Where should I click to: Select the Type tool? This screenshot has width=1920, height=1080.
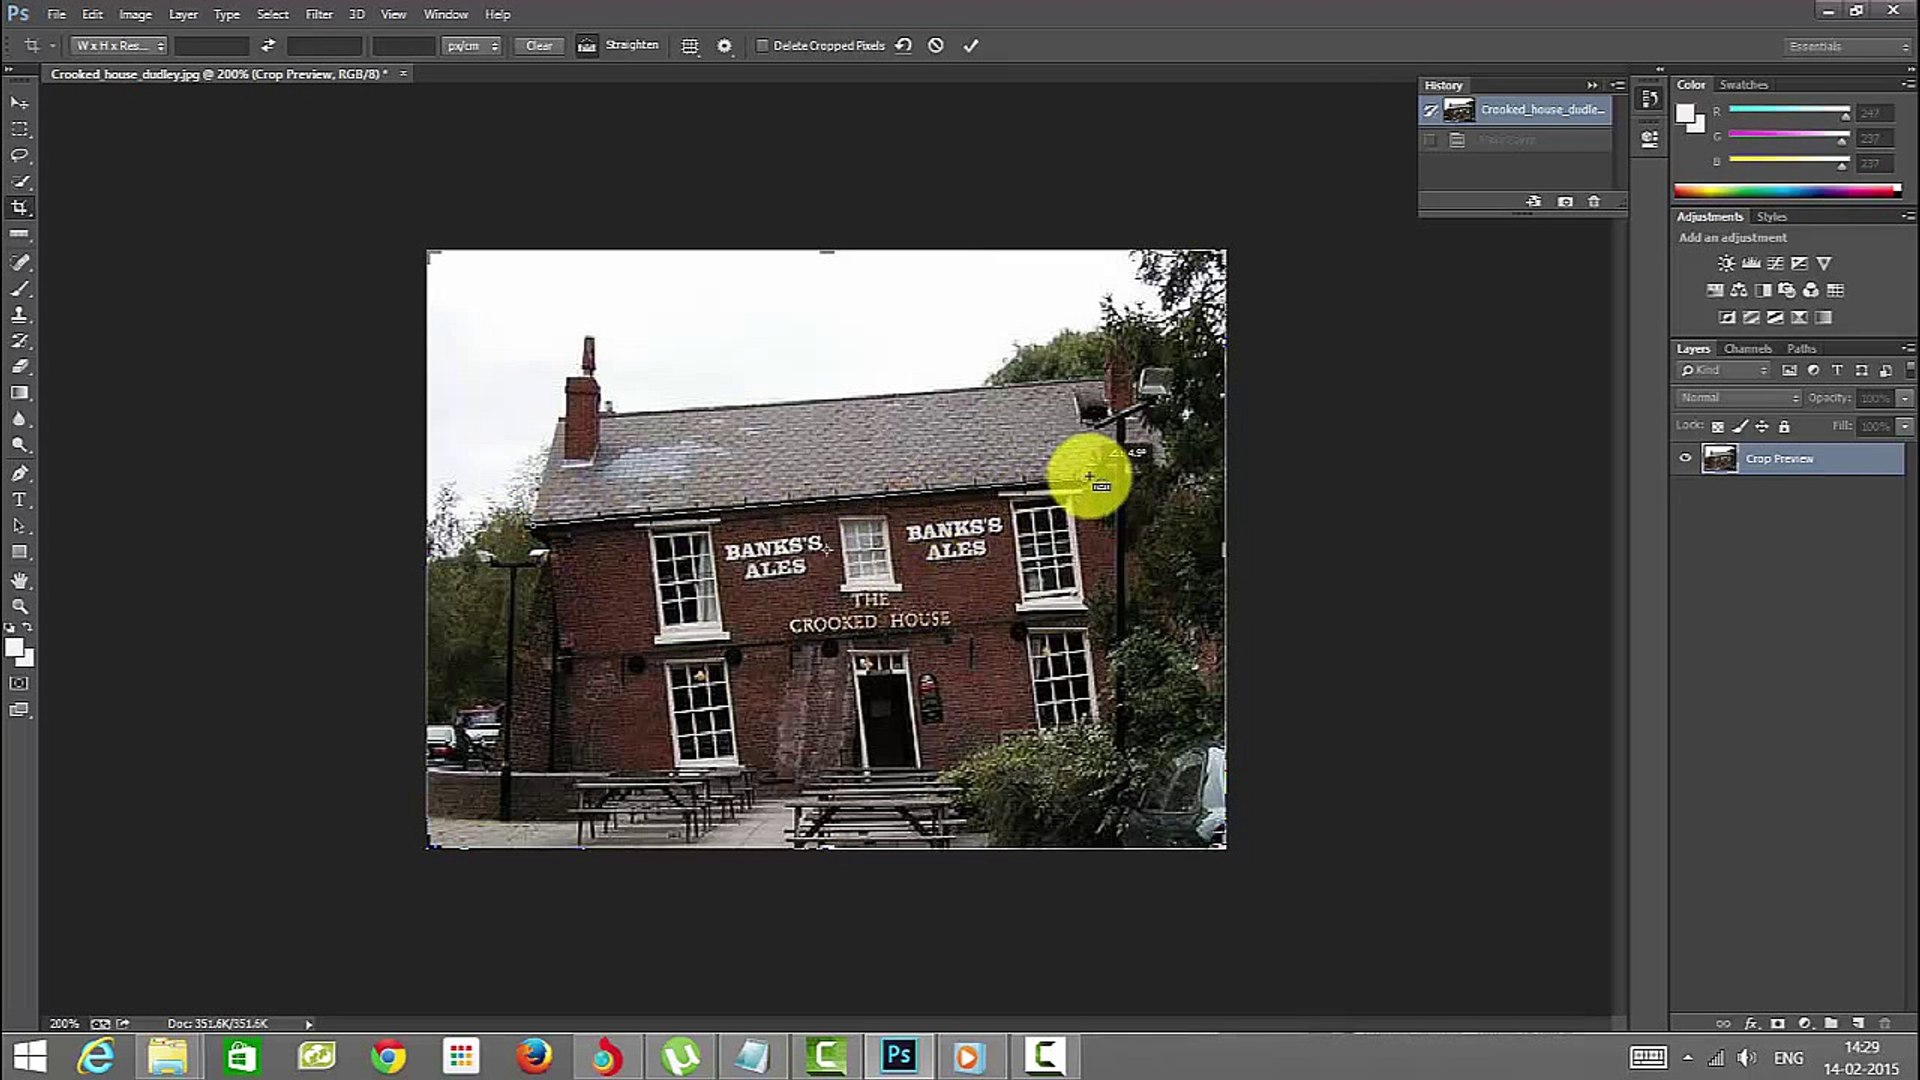tap(19, 500)
